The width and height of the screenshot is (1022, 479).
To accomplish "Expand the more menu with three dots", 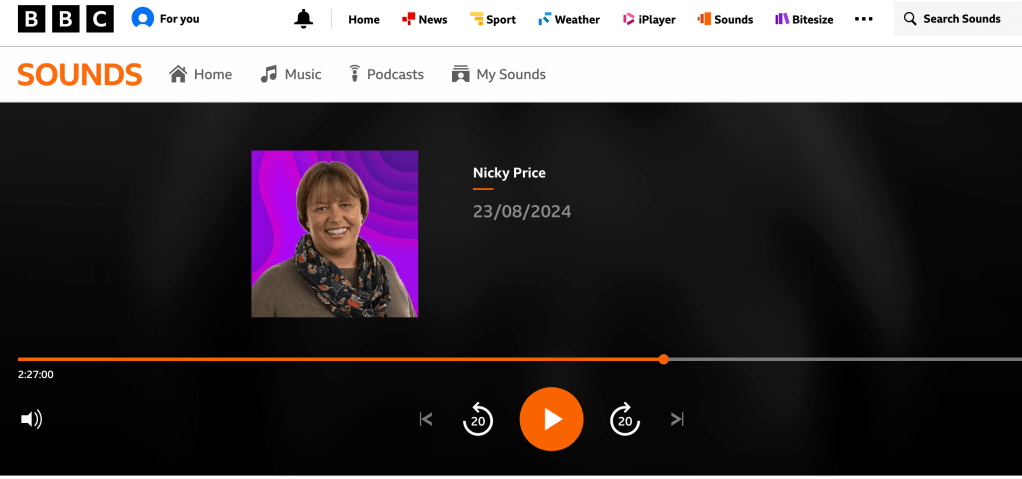I will 864,19.
